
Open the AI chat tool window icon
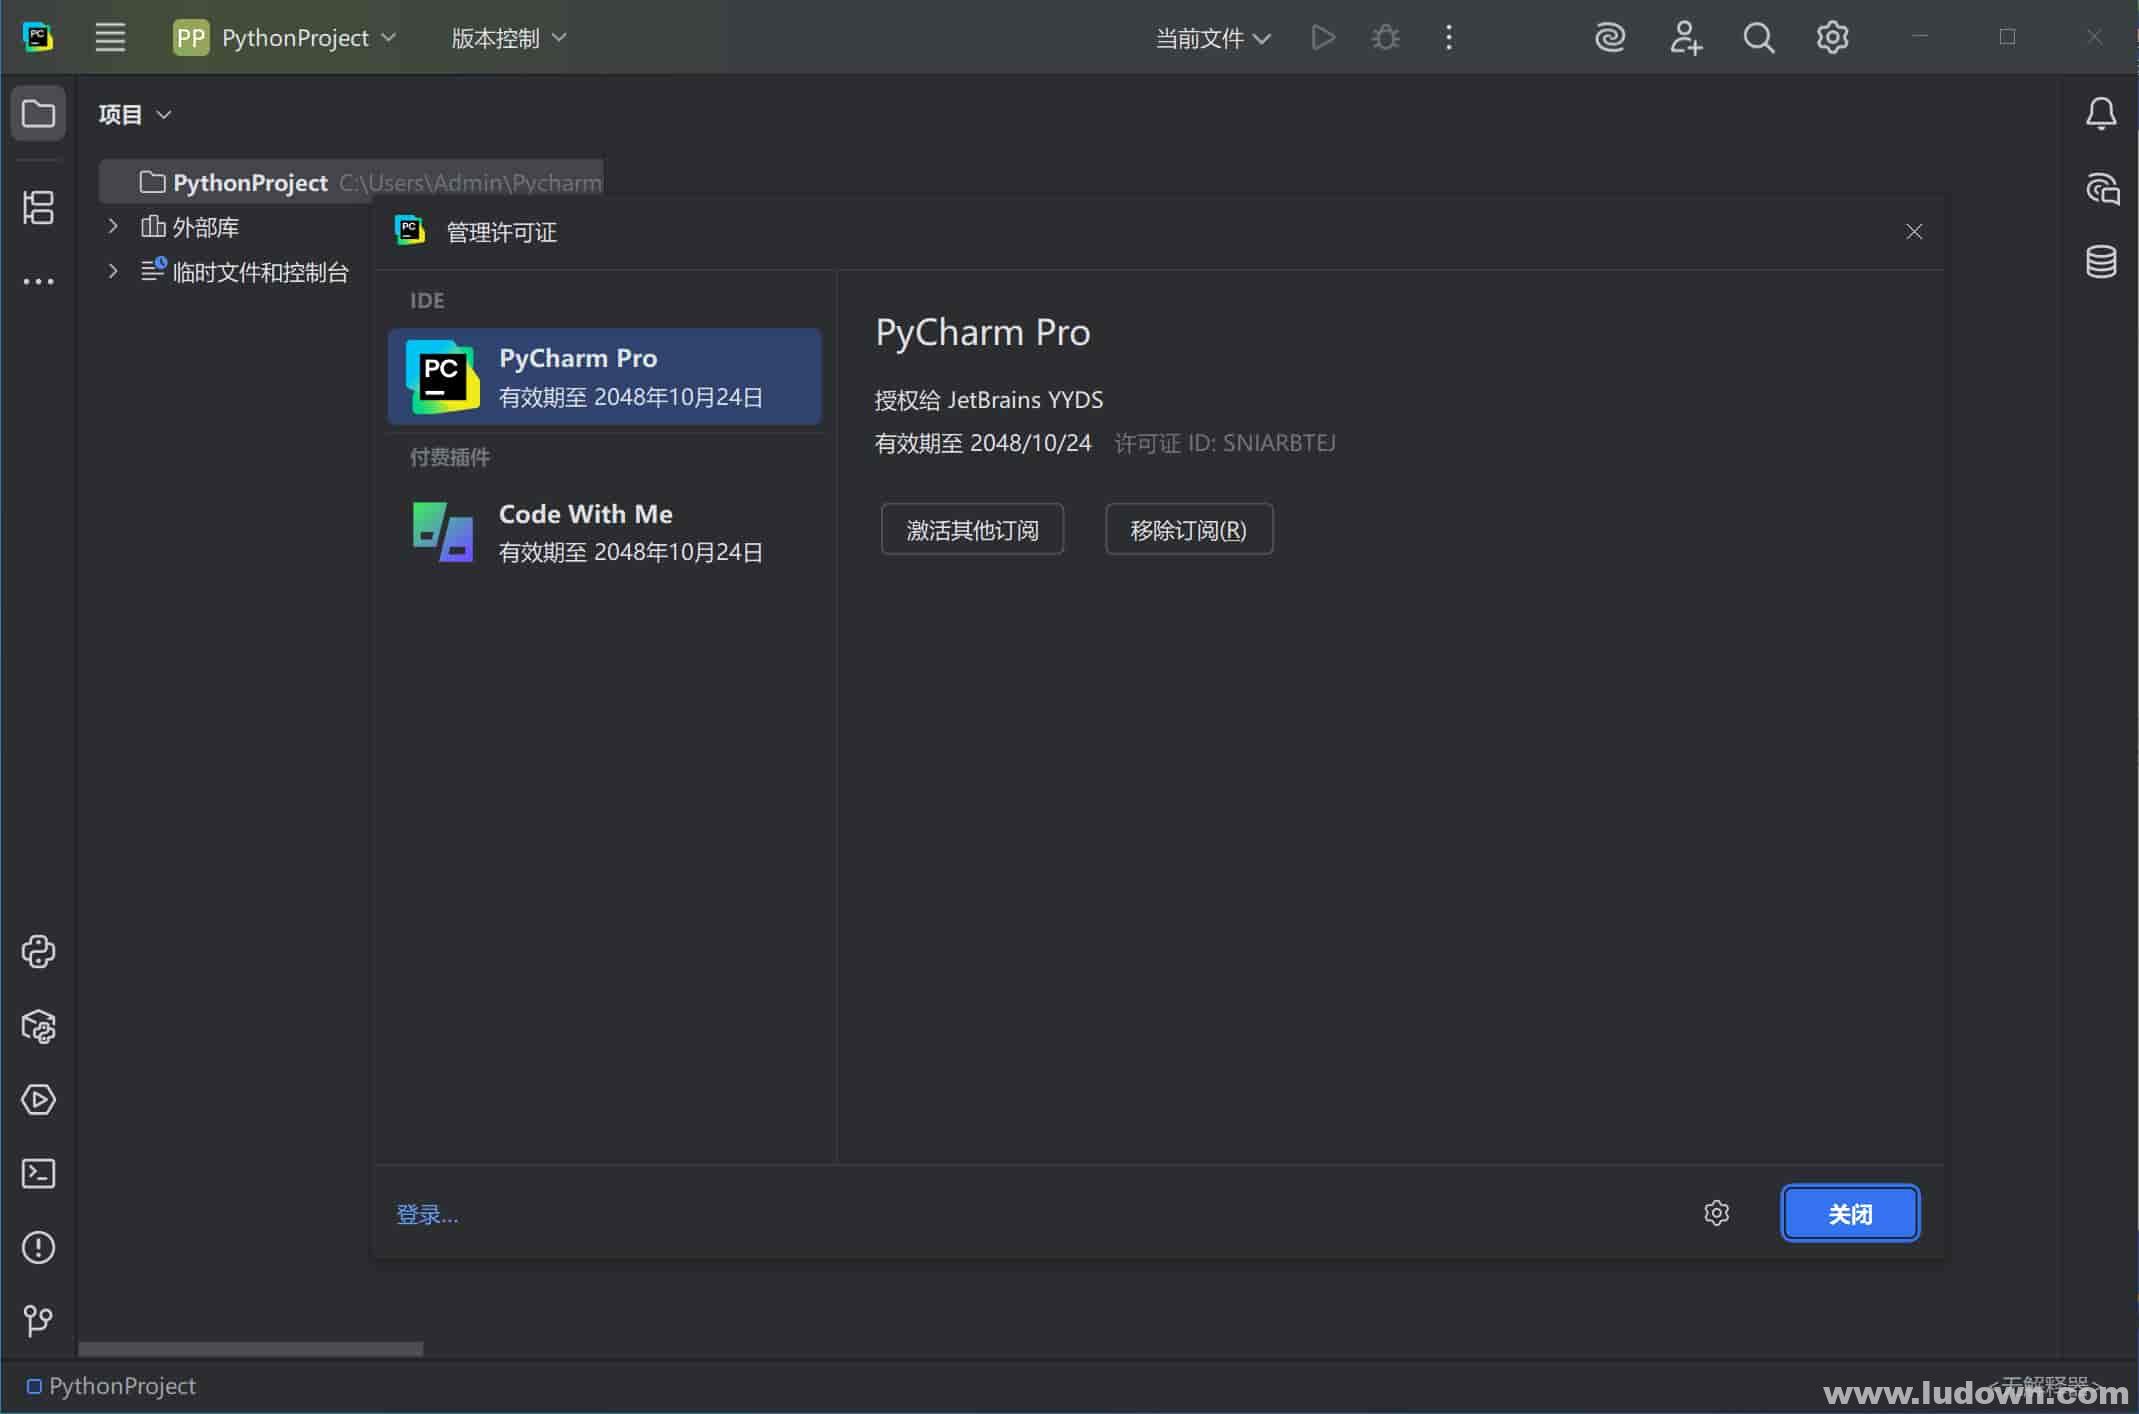point(2101,188)
